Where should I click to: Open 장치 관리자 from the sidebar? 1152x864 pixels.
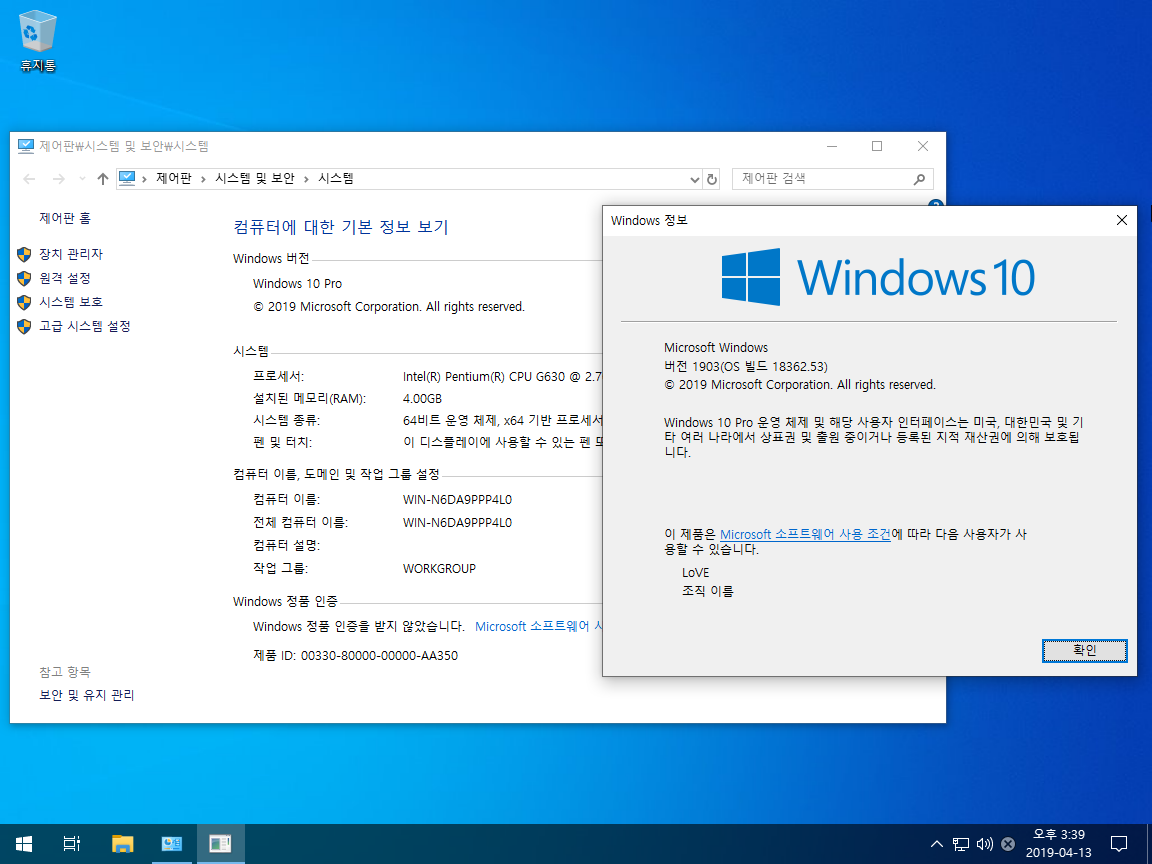coord(71,254)
